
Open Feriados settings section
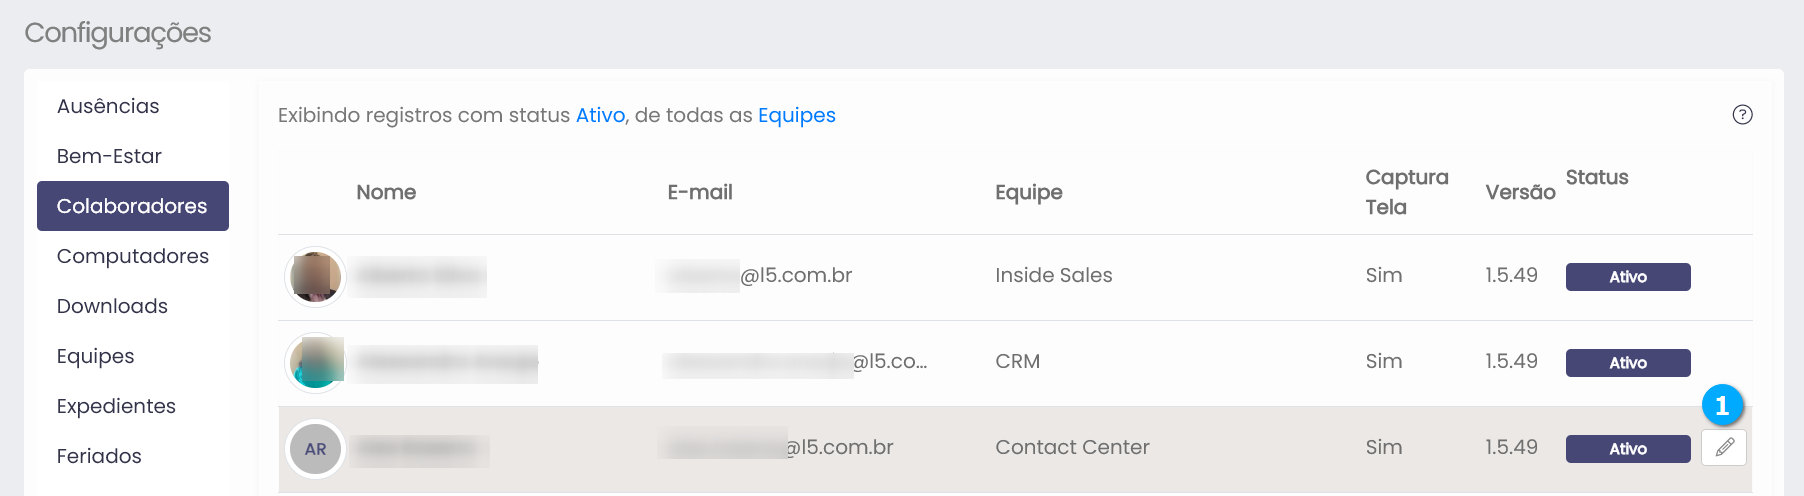point(99,456)
